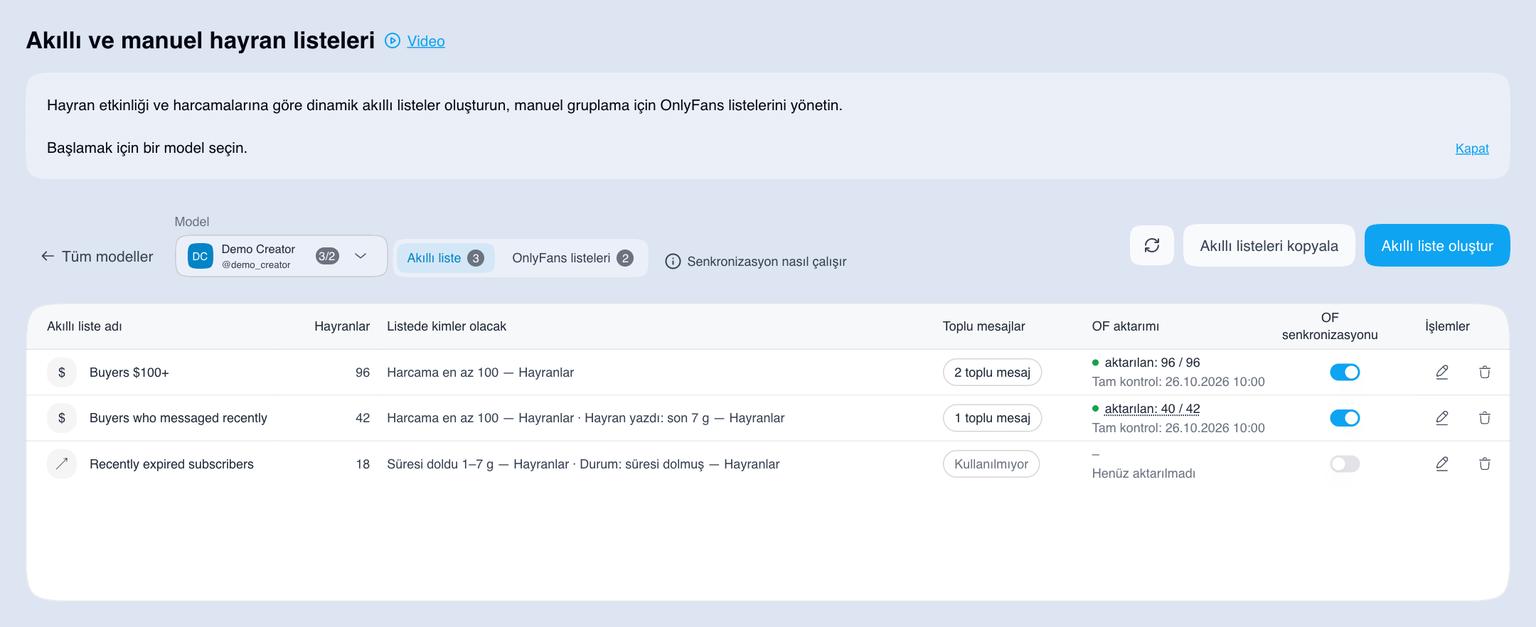Screen dimensions: 1536x627
Task: Click the Kapat link
Action: coord(1472,148)
